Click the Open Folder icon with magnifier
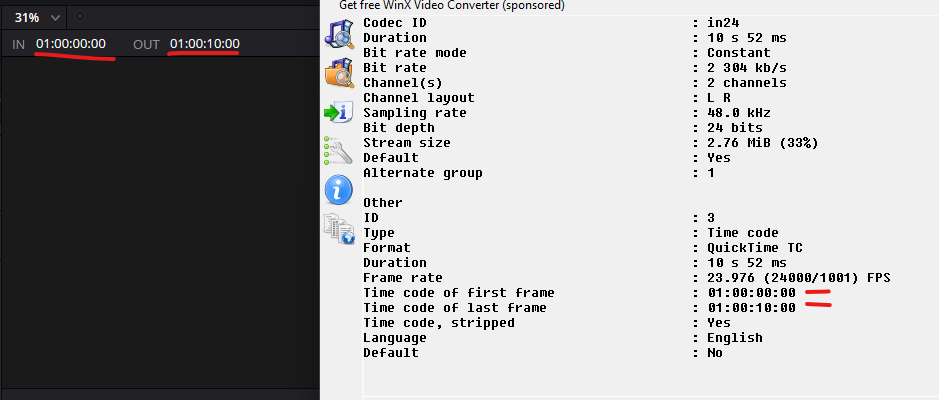 pos(339,73)
